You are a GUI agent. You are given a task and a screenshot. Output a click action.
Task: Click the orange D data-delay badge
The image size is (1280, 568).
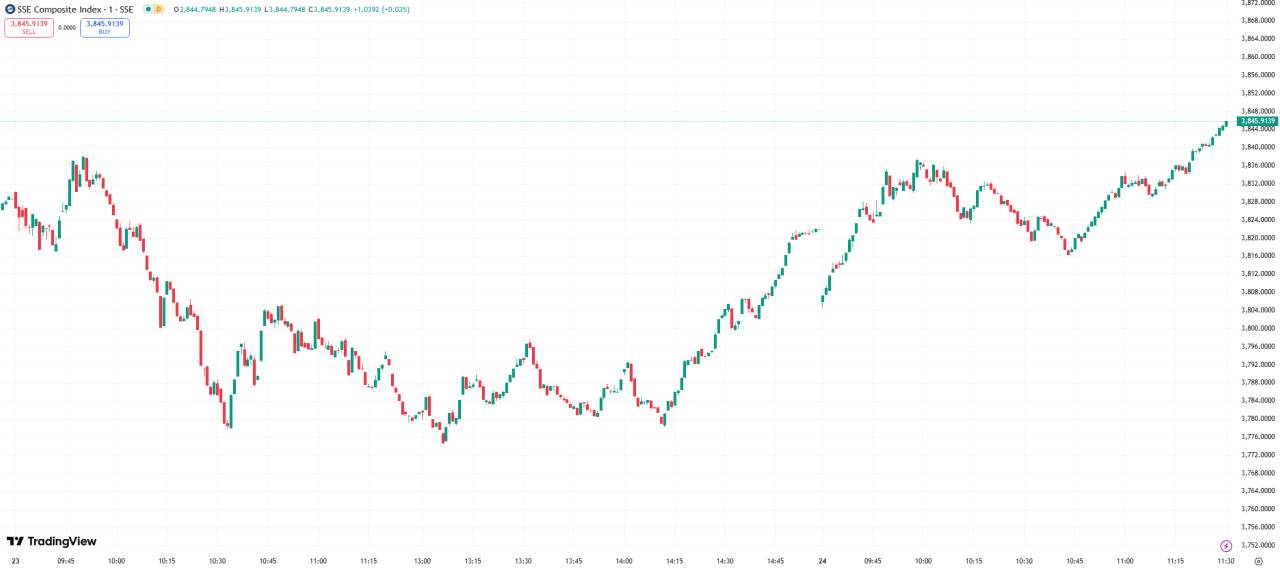pyautogui.click(x=158, y=9)
